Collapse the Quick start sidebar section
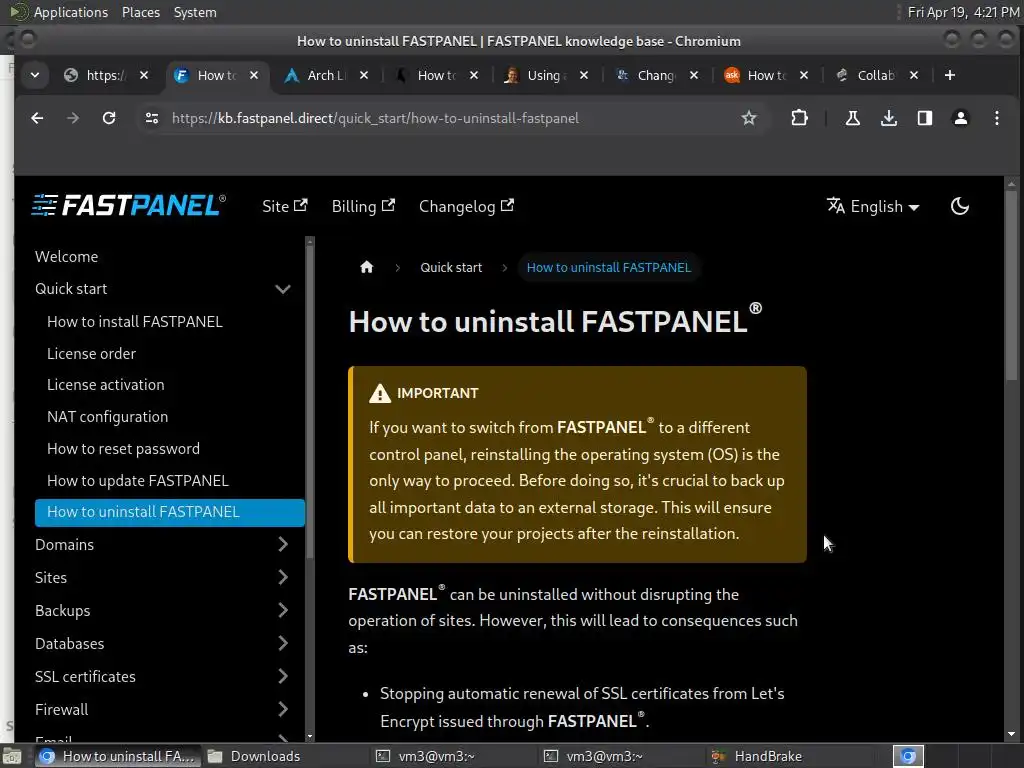Viewport: 1024px width, 768px height. point(283,289)
